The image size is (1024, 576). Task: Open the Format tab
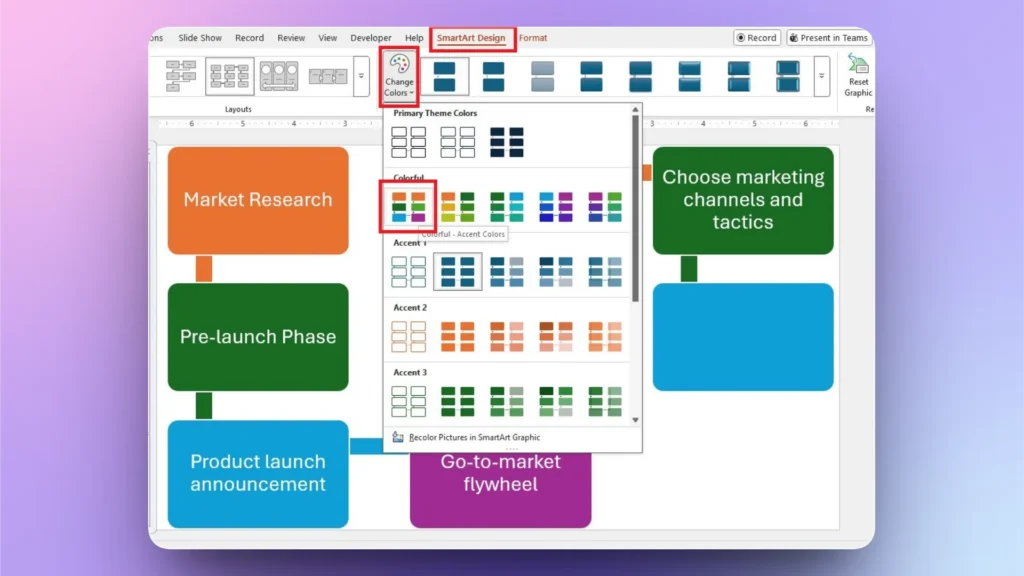tap(532, 38)
